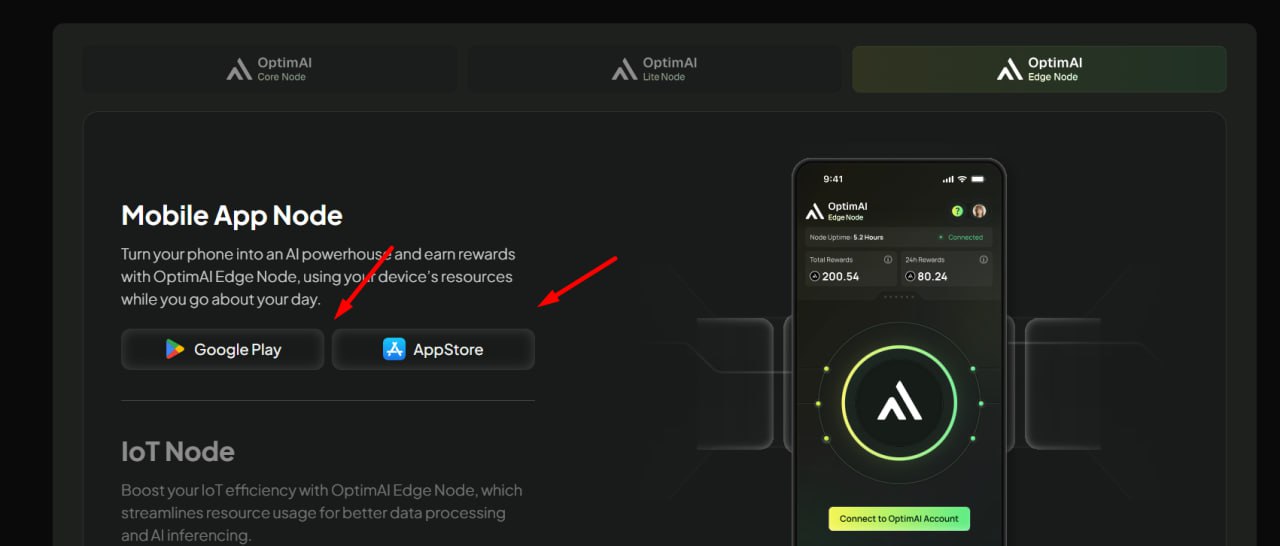Open the user avatar on the phone screen
Viewport: 1280px width, 546px height.
click(x=979, y=211)
